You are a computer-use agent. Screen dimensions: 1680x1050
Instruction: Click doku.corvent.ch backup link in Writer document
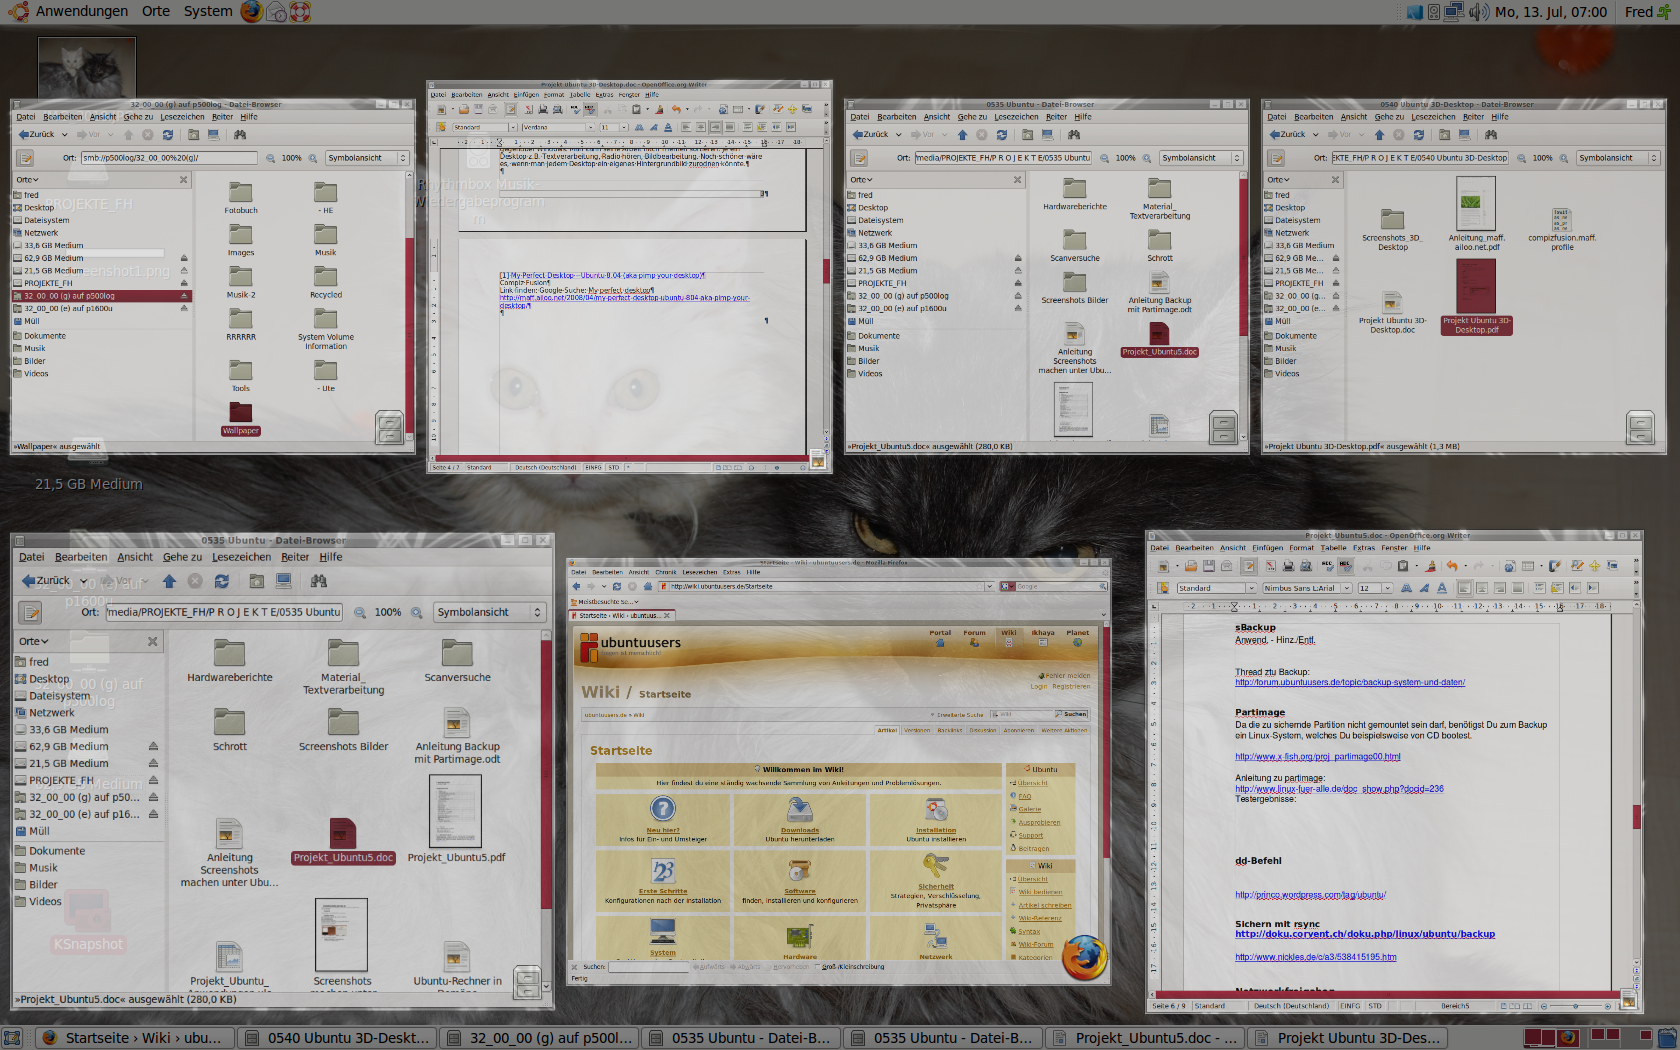pos(1364,934)
